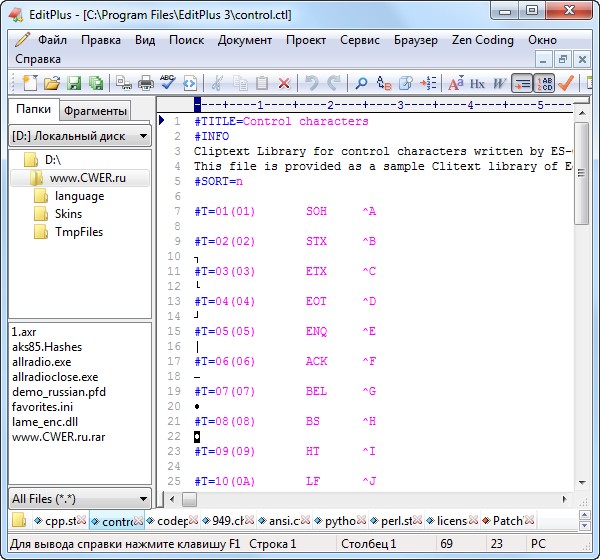Click the Print printer icon
Viewport: 600px width, 560px height.
(145, 84)
